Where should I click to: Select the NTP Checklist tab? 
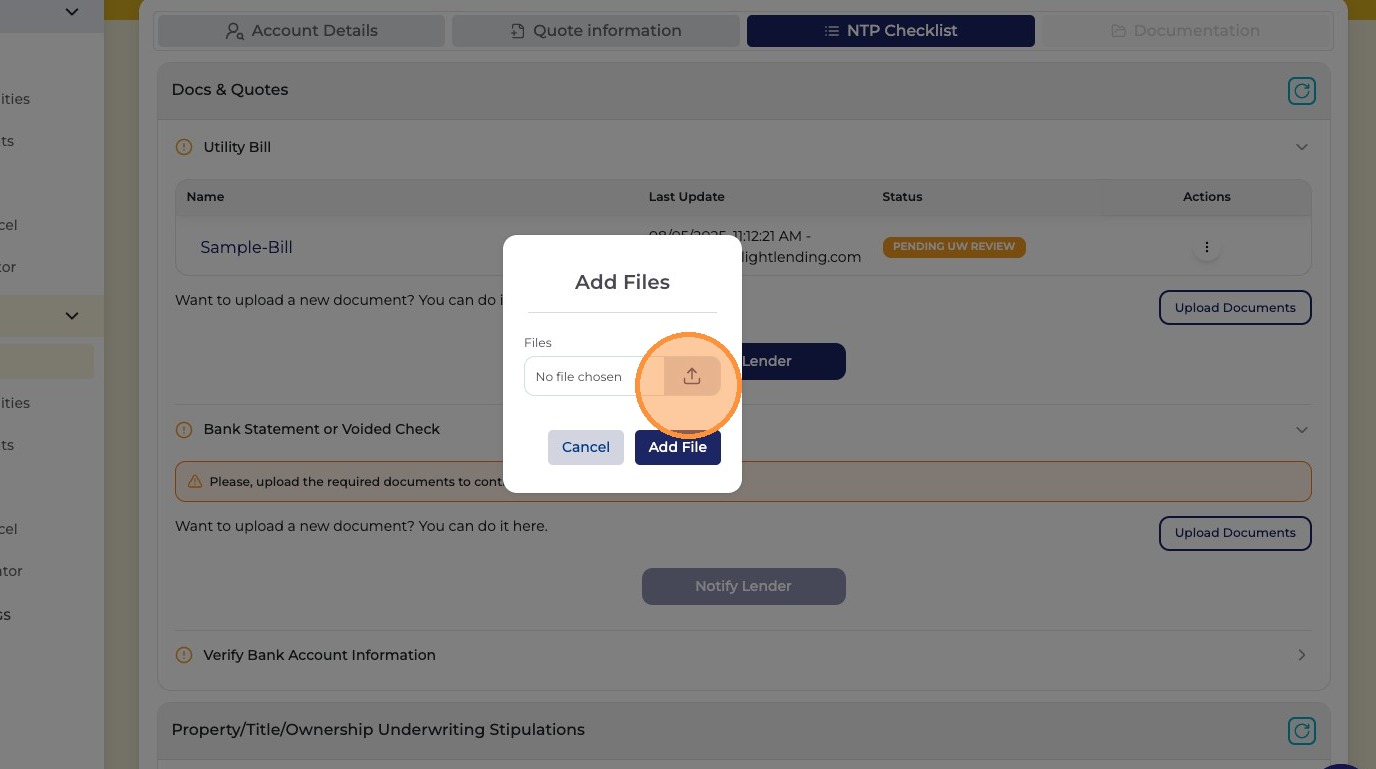pyautogui.click(x=890, y=31)
